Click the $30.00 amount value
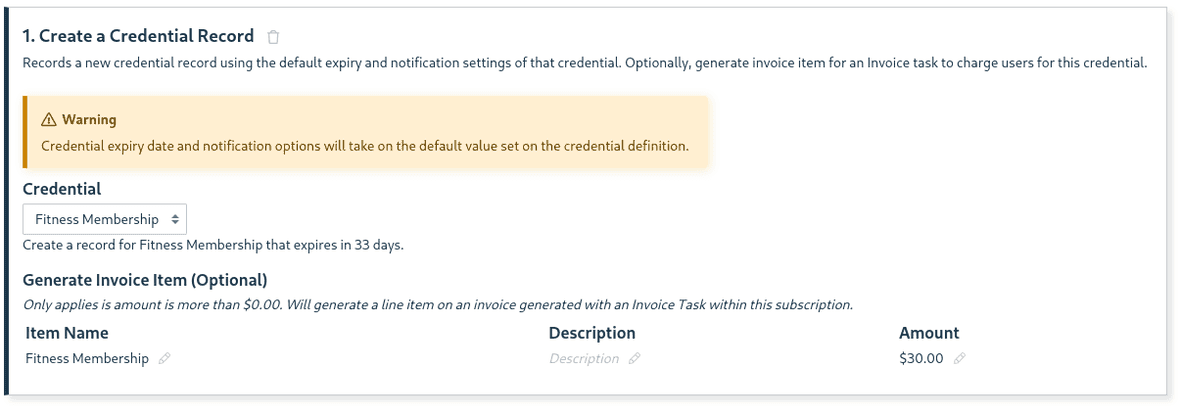The height and width of the screenshot is (406, 1180). click(x=921, y=359)
